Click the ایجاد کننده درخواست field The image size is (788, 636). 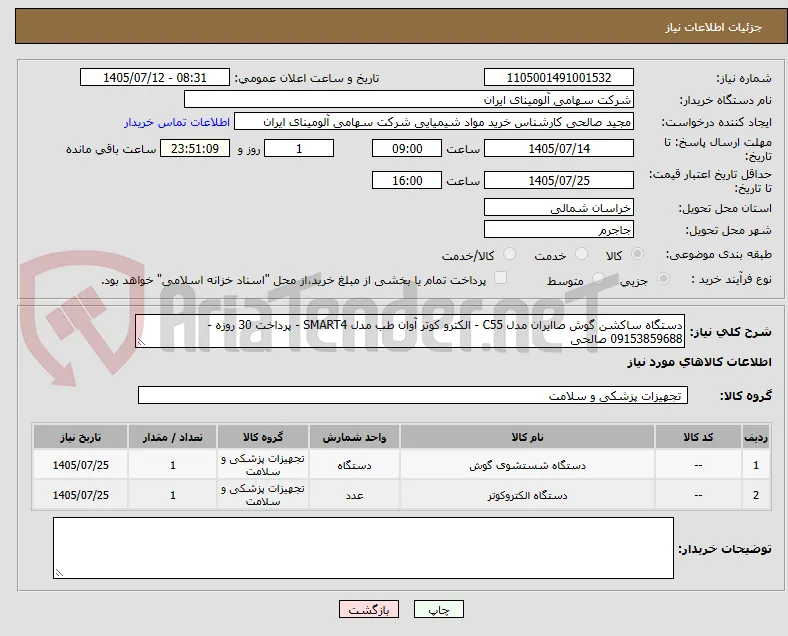click(434, 122)
